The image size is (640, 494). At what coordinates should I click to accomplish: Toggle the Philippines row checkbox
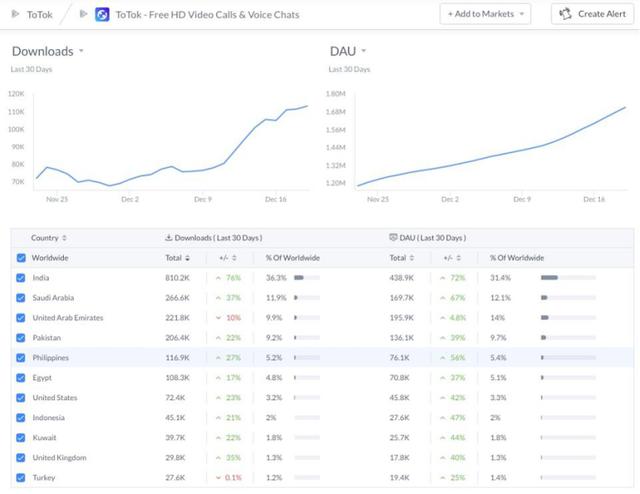[22, 358]
